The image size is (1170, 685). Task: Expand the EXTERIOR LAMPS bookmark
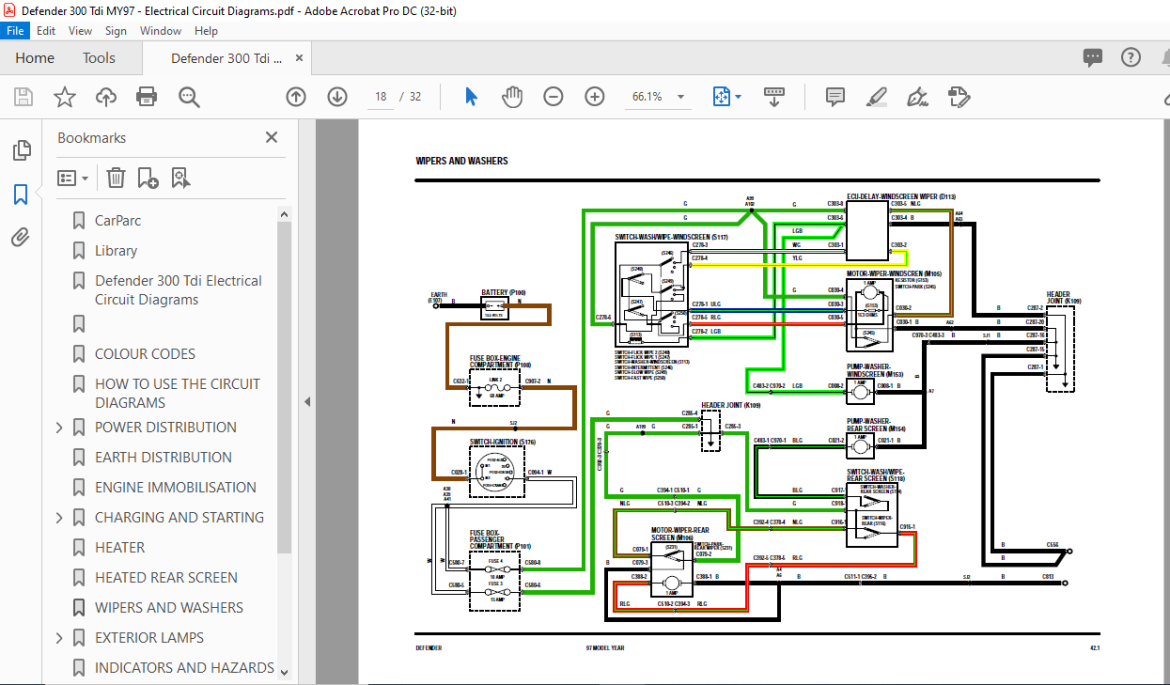pos(59,638)
